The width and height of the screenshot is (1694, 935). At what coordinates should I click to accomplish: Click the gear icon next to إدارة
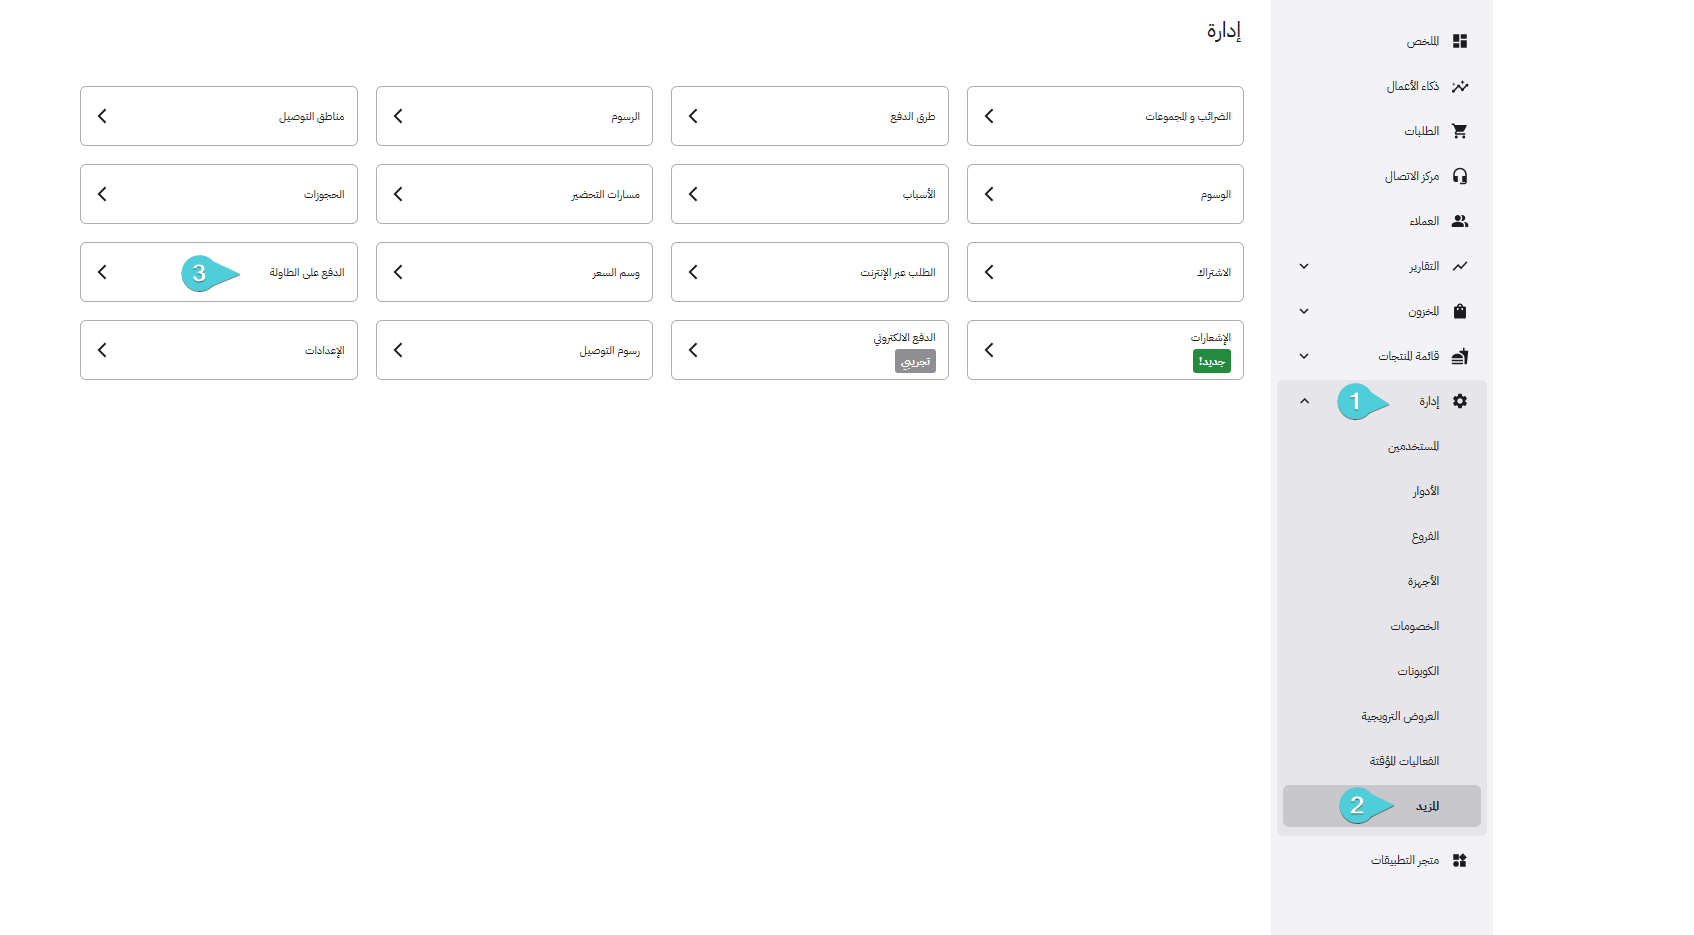(x=1460, y=401)
